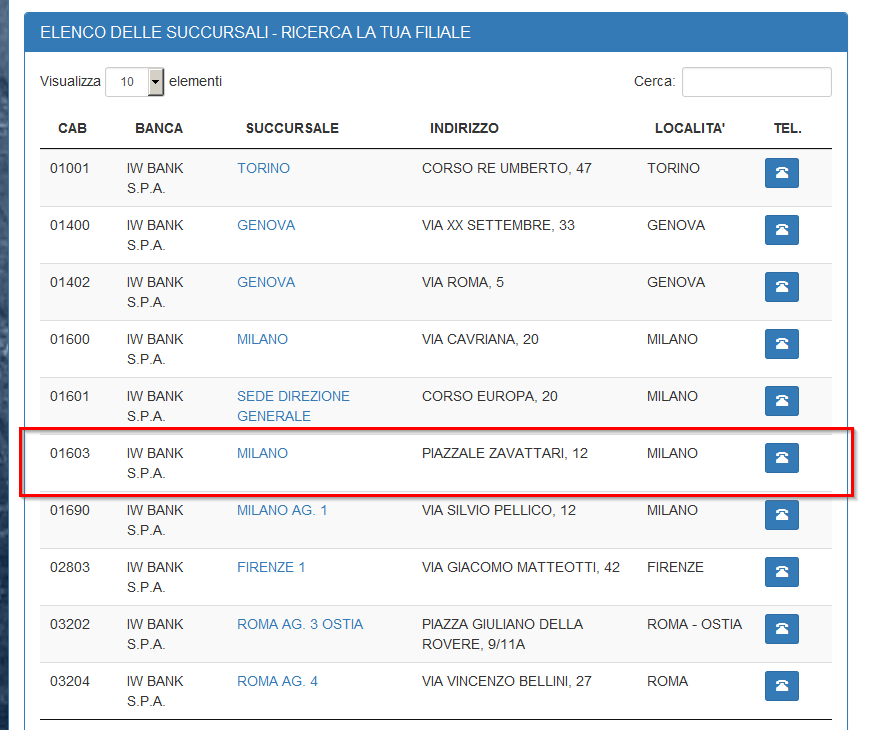Viewport: 869px width, 730px height.
Task: Click CAB code 02803
Action: [x=70, y=567]
